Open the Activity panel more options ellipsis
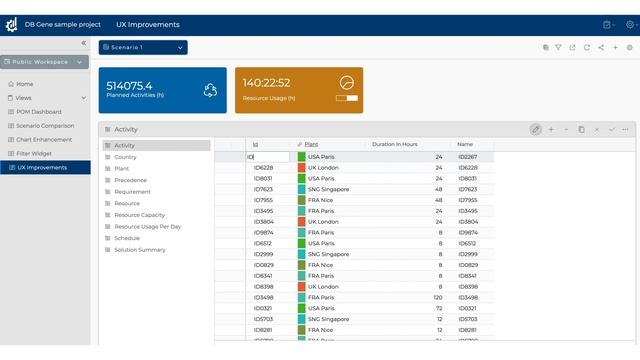This screenshot has height=360, width=640. [625, 129]
